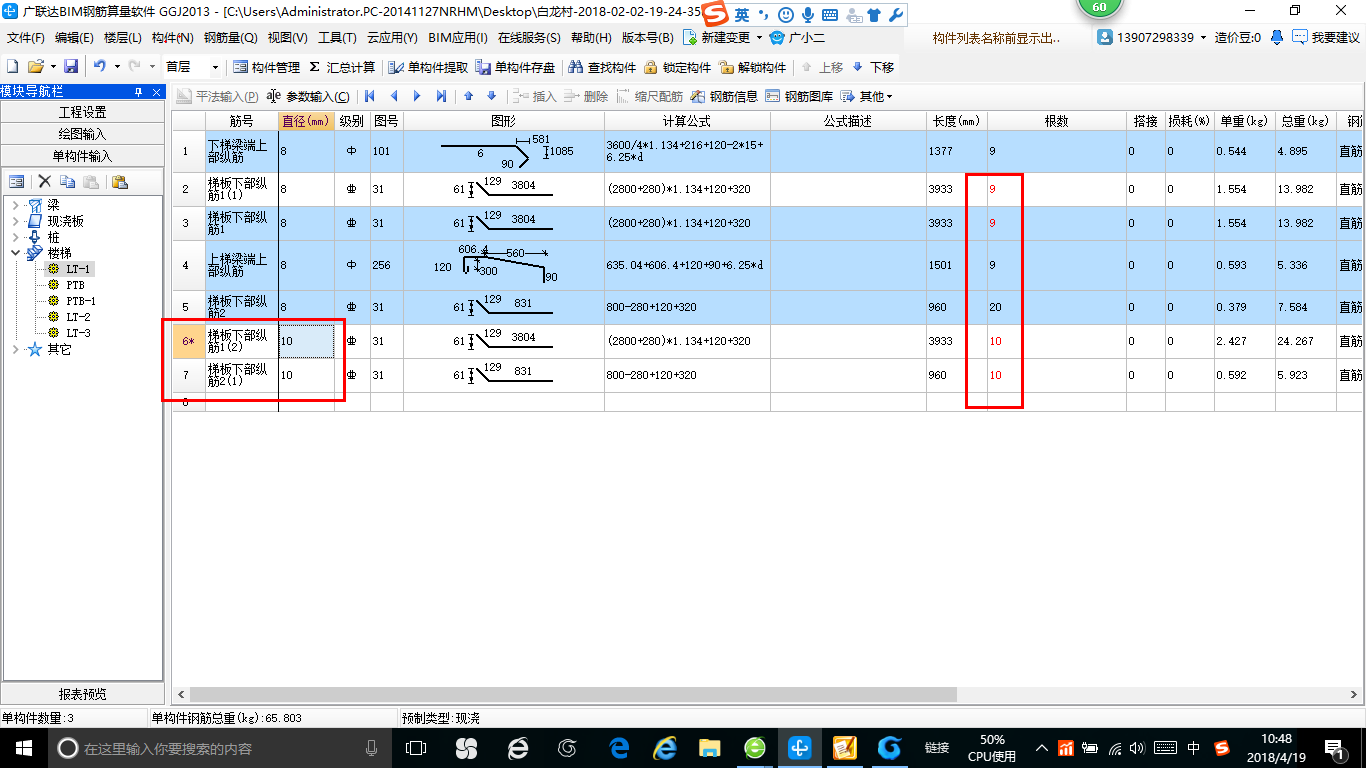Select the LT-2 tree item
This screenshot has height=768, width=1366.
pos(78,317)
